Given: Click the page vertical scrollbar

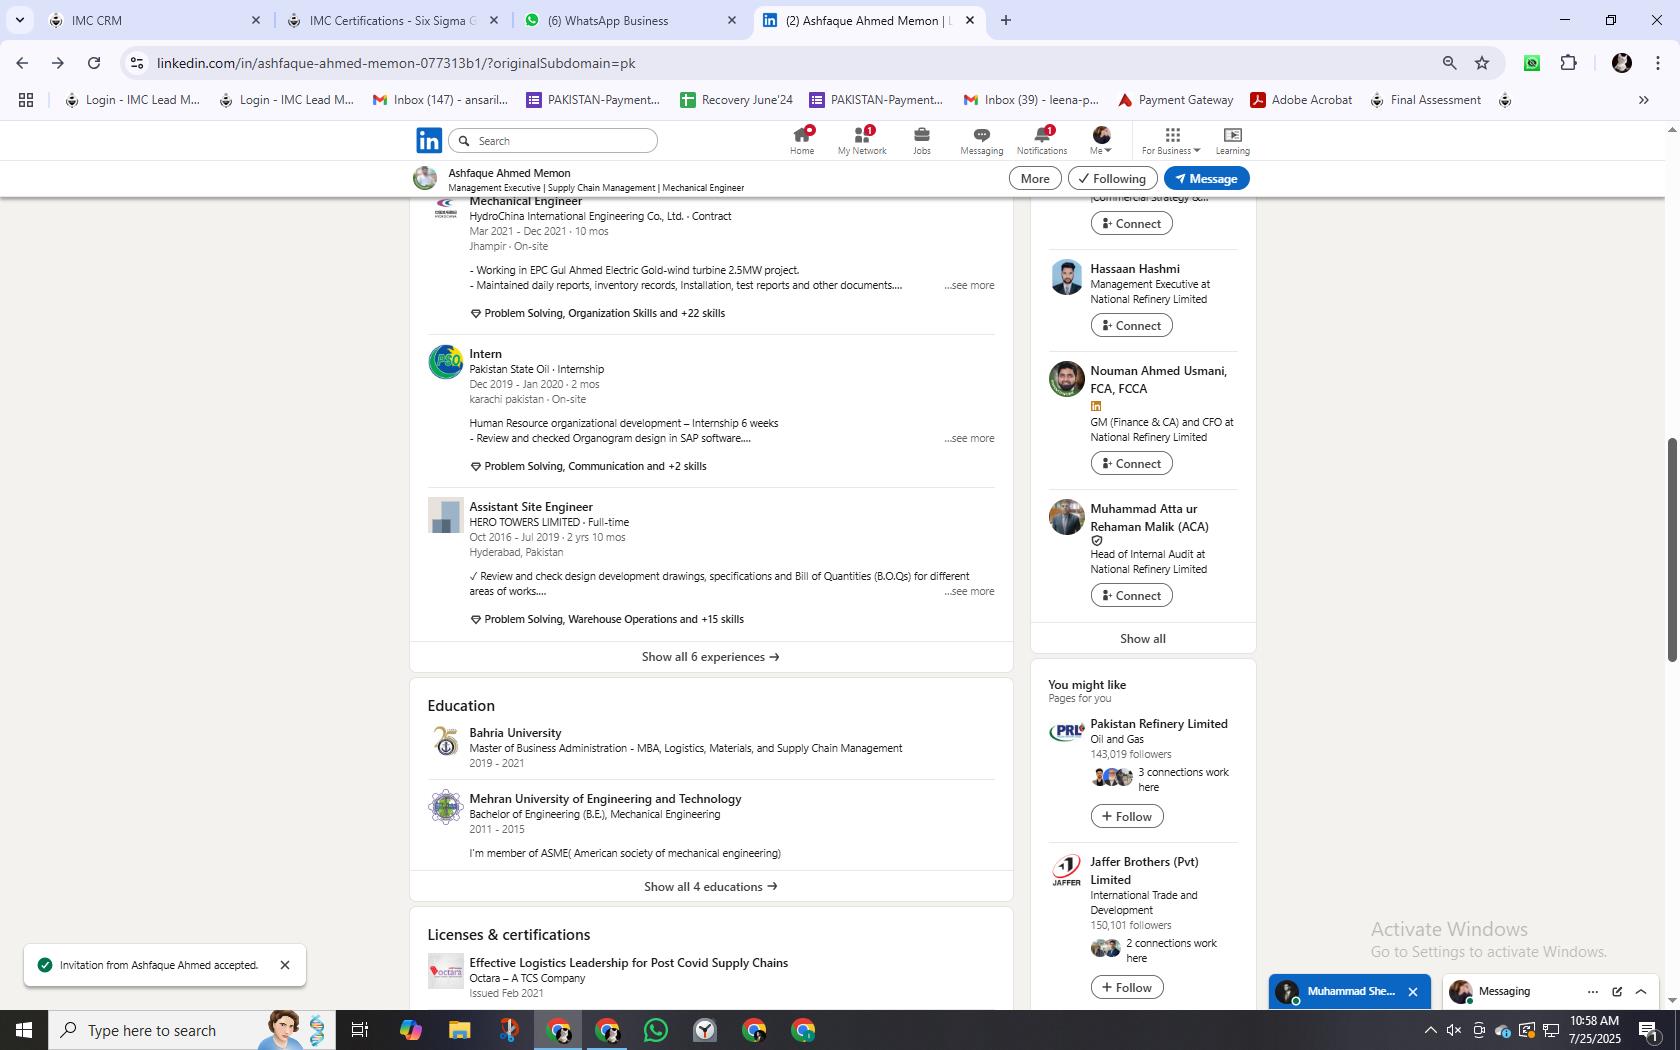Looking at the screenshot, I should [x=1672, y=549].
